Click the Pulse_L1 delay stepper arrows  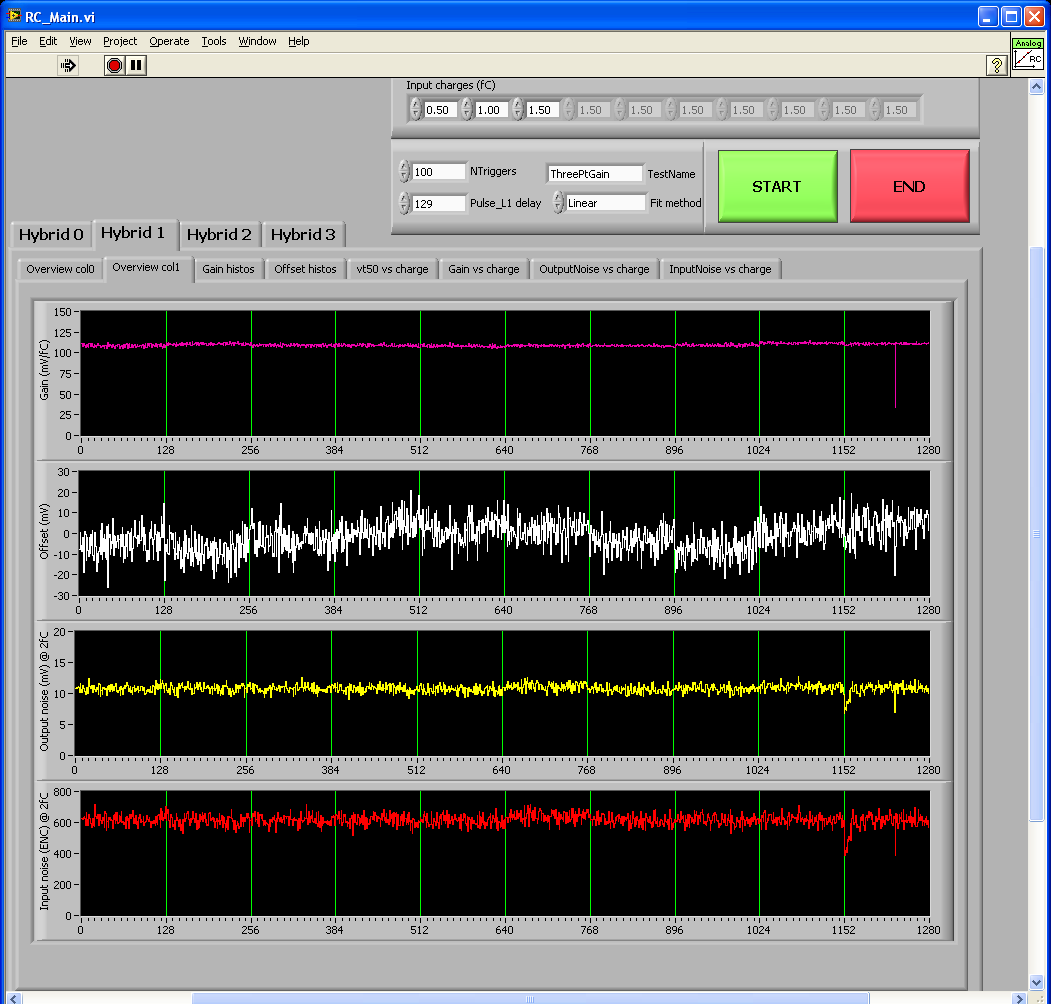[x=404, y=203]
